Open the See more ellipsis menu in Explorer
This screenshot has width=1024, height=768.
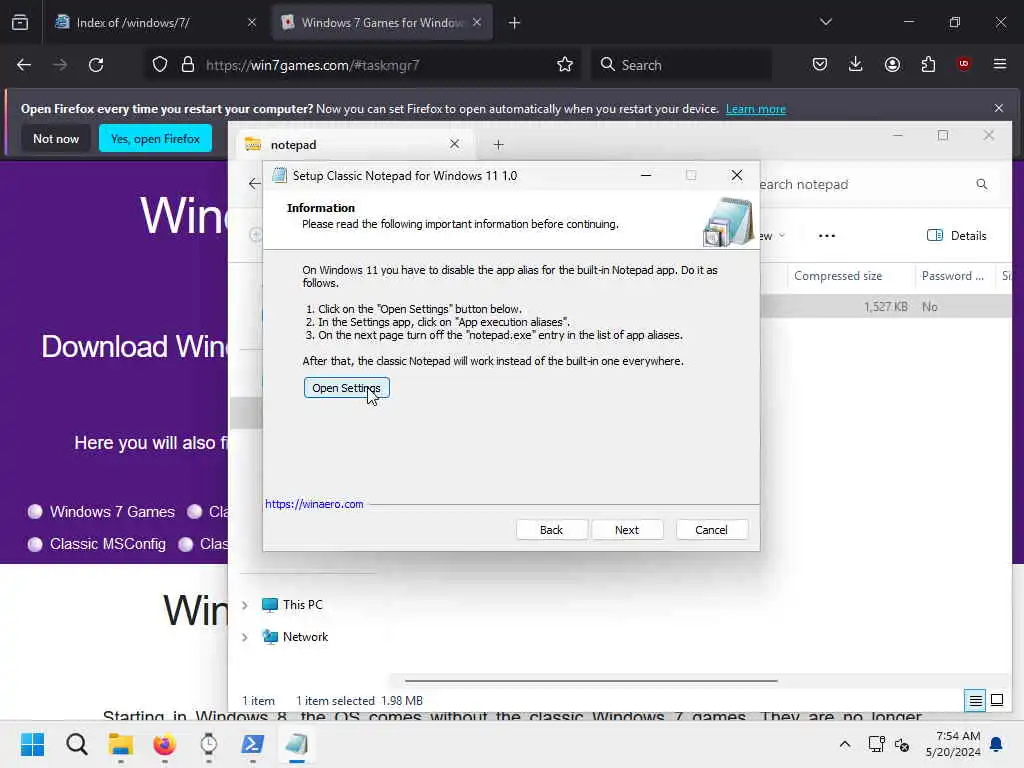click(x=827, y=236)
